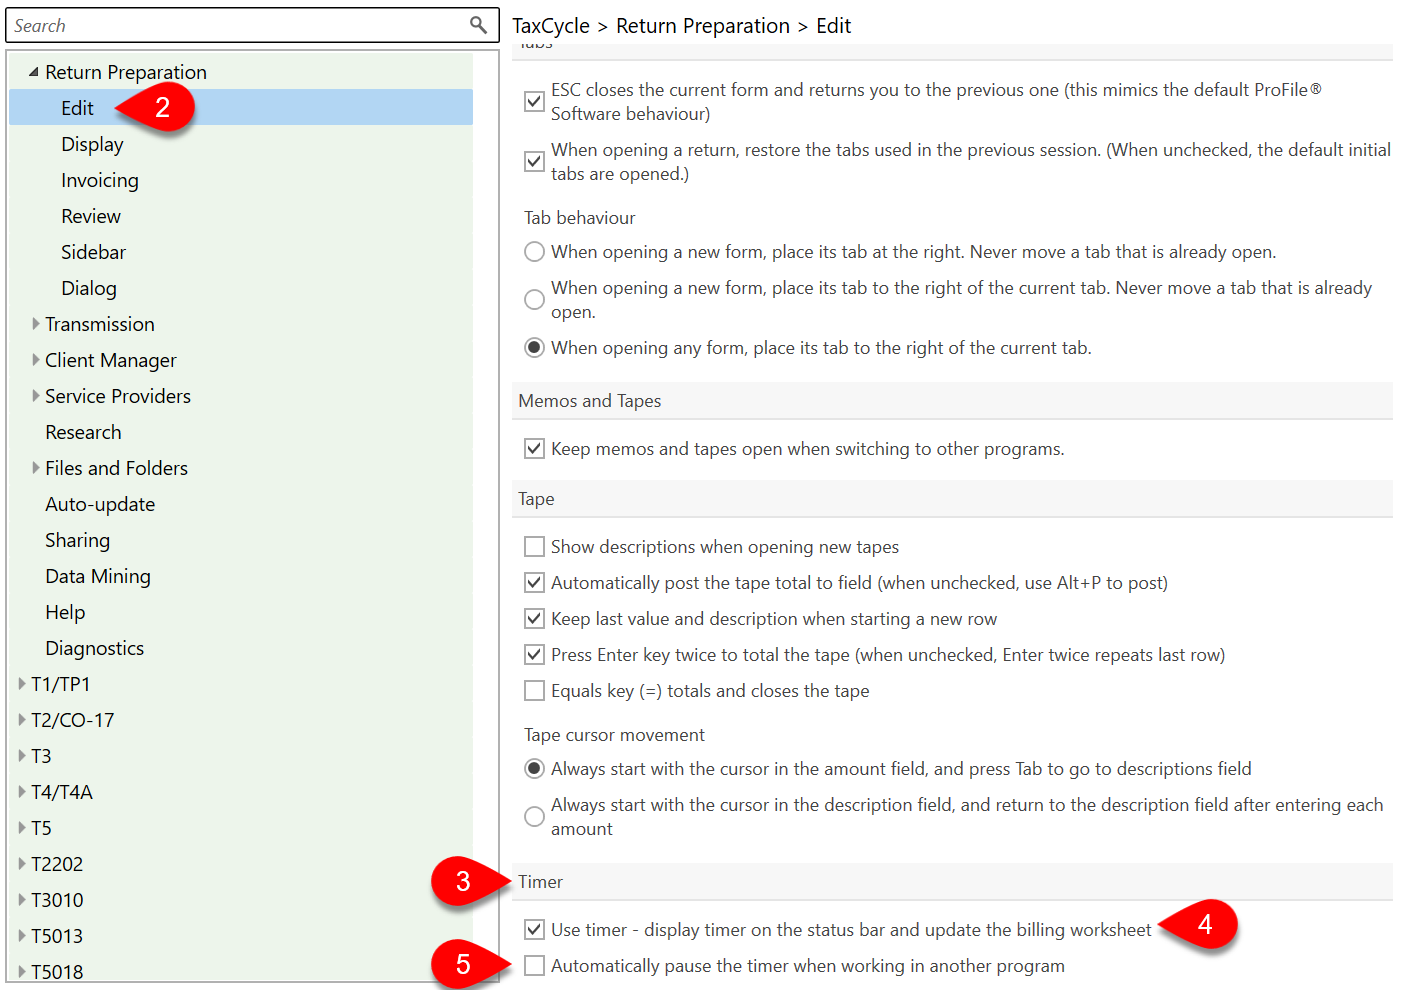Expand the T2202 tree node
The width and height of the screenshot is (1401, 990).
(22, 864)
